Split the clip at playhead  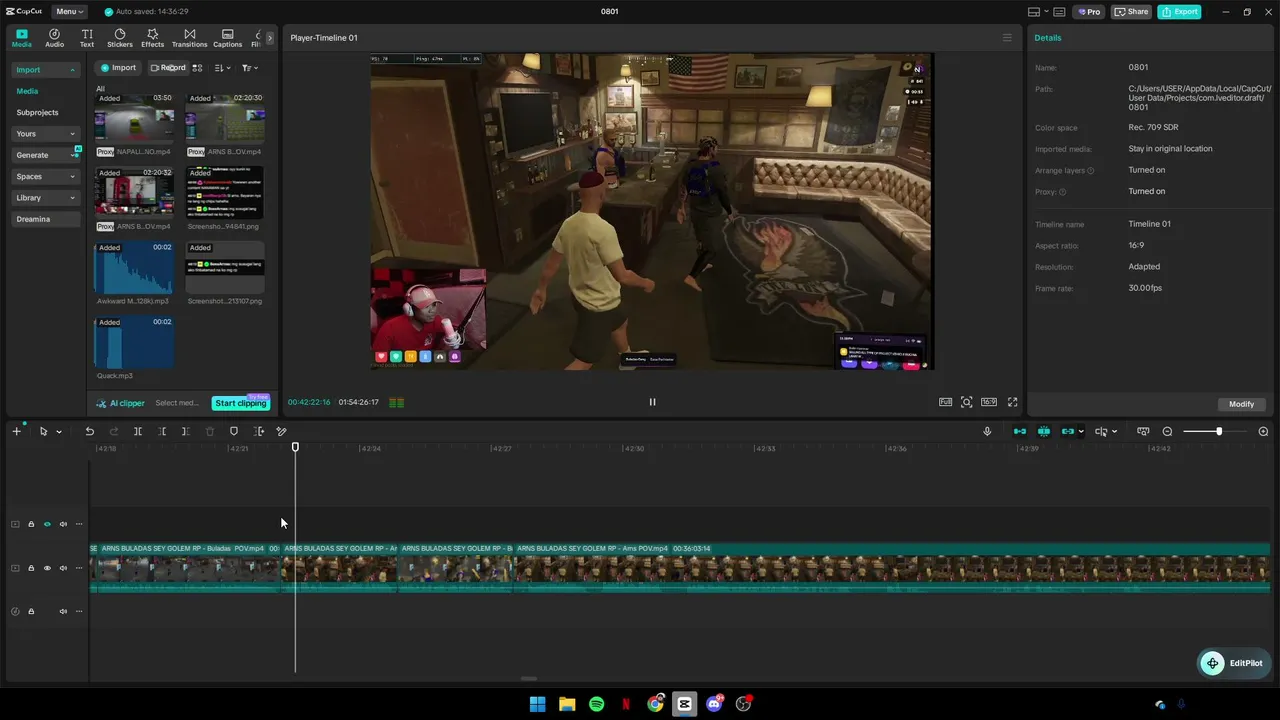(138, 431)
